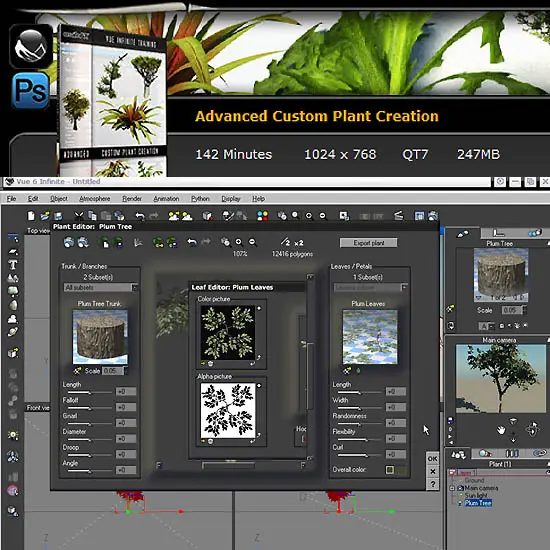Open Object menu

tap(59, 199)
